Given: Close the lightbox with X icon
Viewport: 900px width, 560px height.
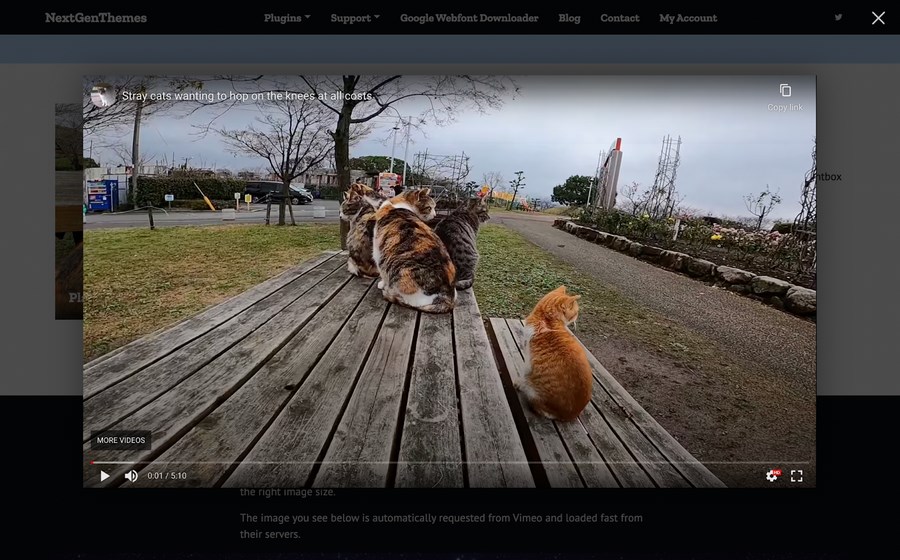Looking at the screenshot, I should pyautogui.click(x=878, y=18).
